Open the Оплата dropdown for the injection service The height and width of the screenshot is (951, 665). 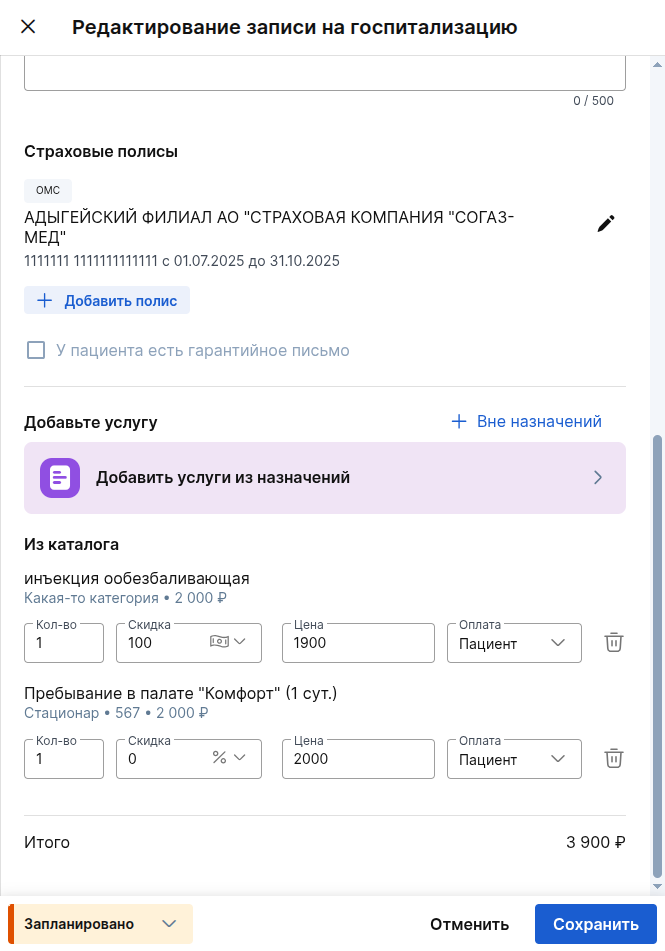click(514, 642)
